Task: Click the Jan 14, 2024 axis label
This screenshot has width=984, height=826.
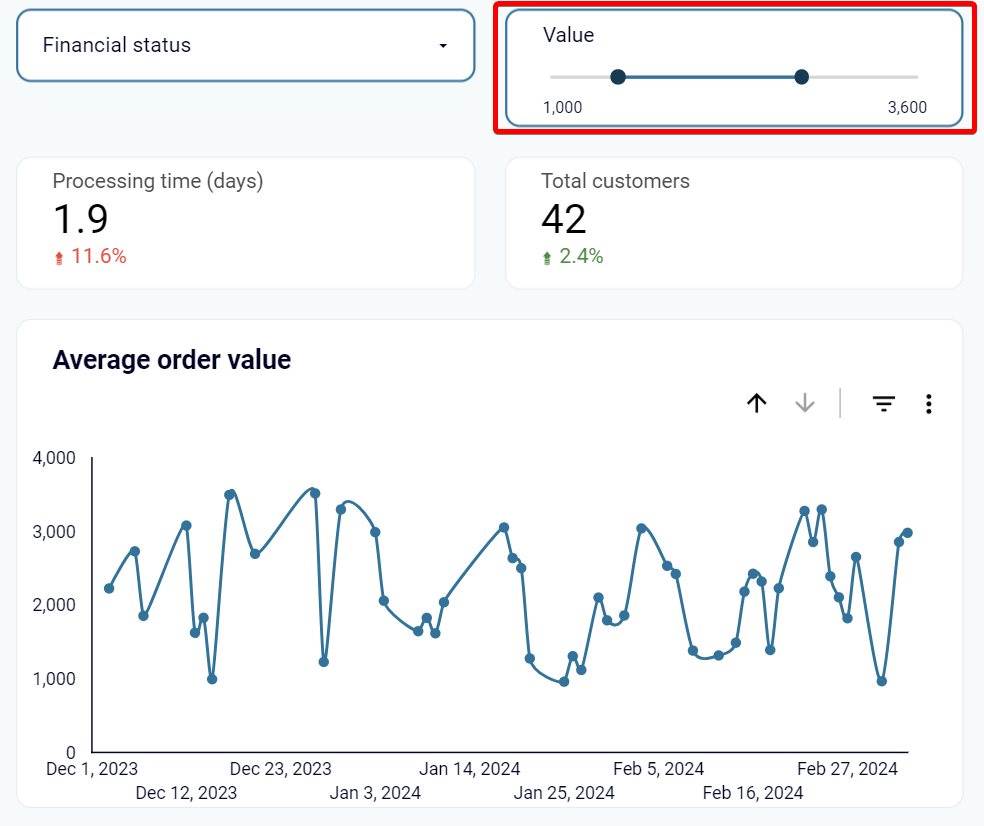Action: [x=469, y=769]
